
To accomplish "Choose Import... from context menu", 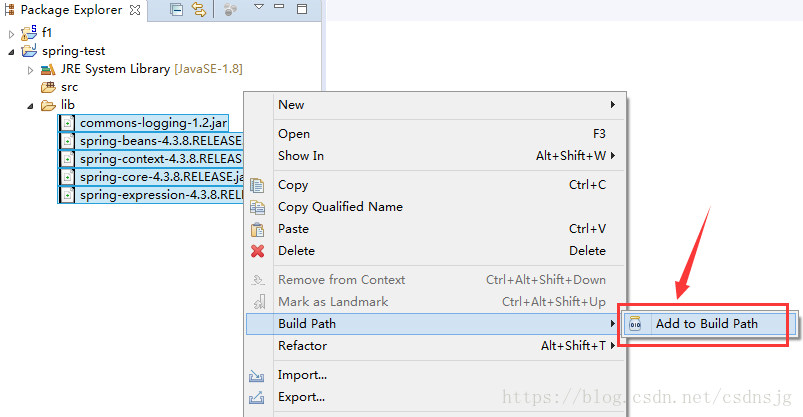I will [x=435, y=375].
